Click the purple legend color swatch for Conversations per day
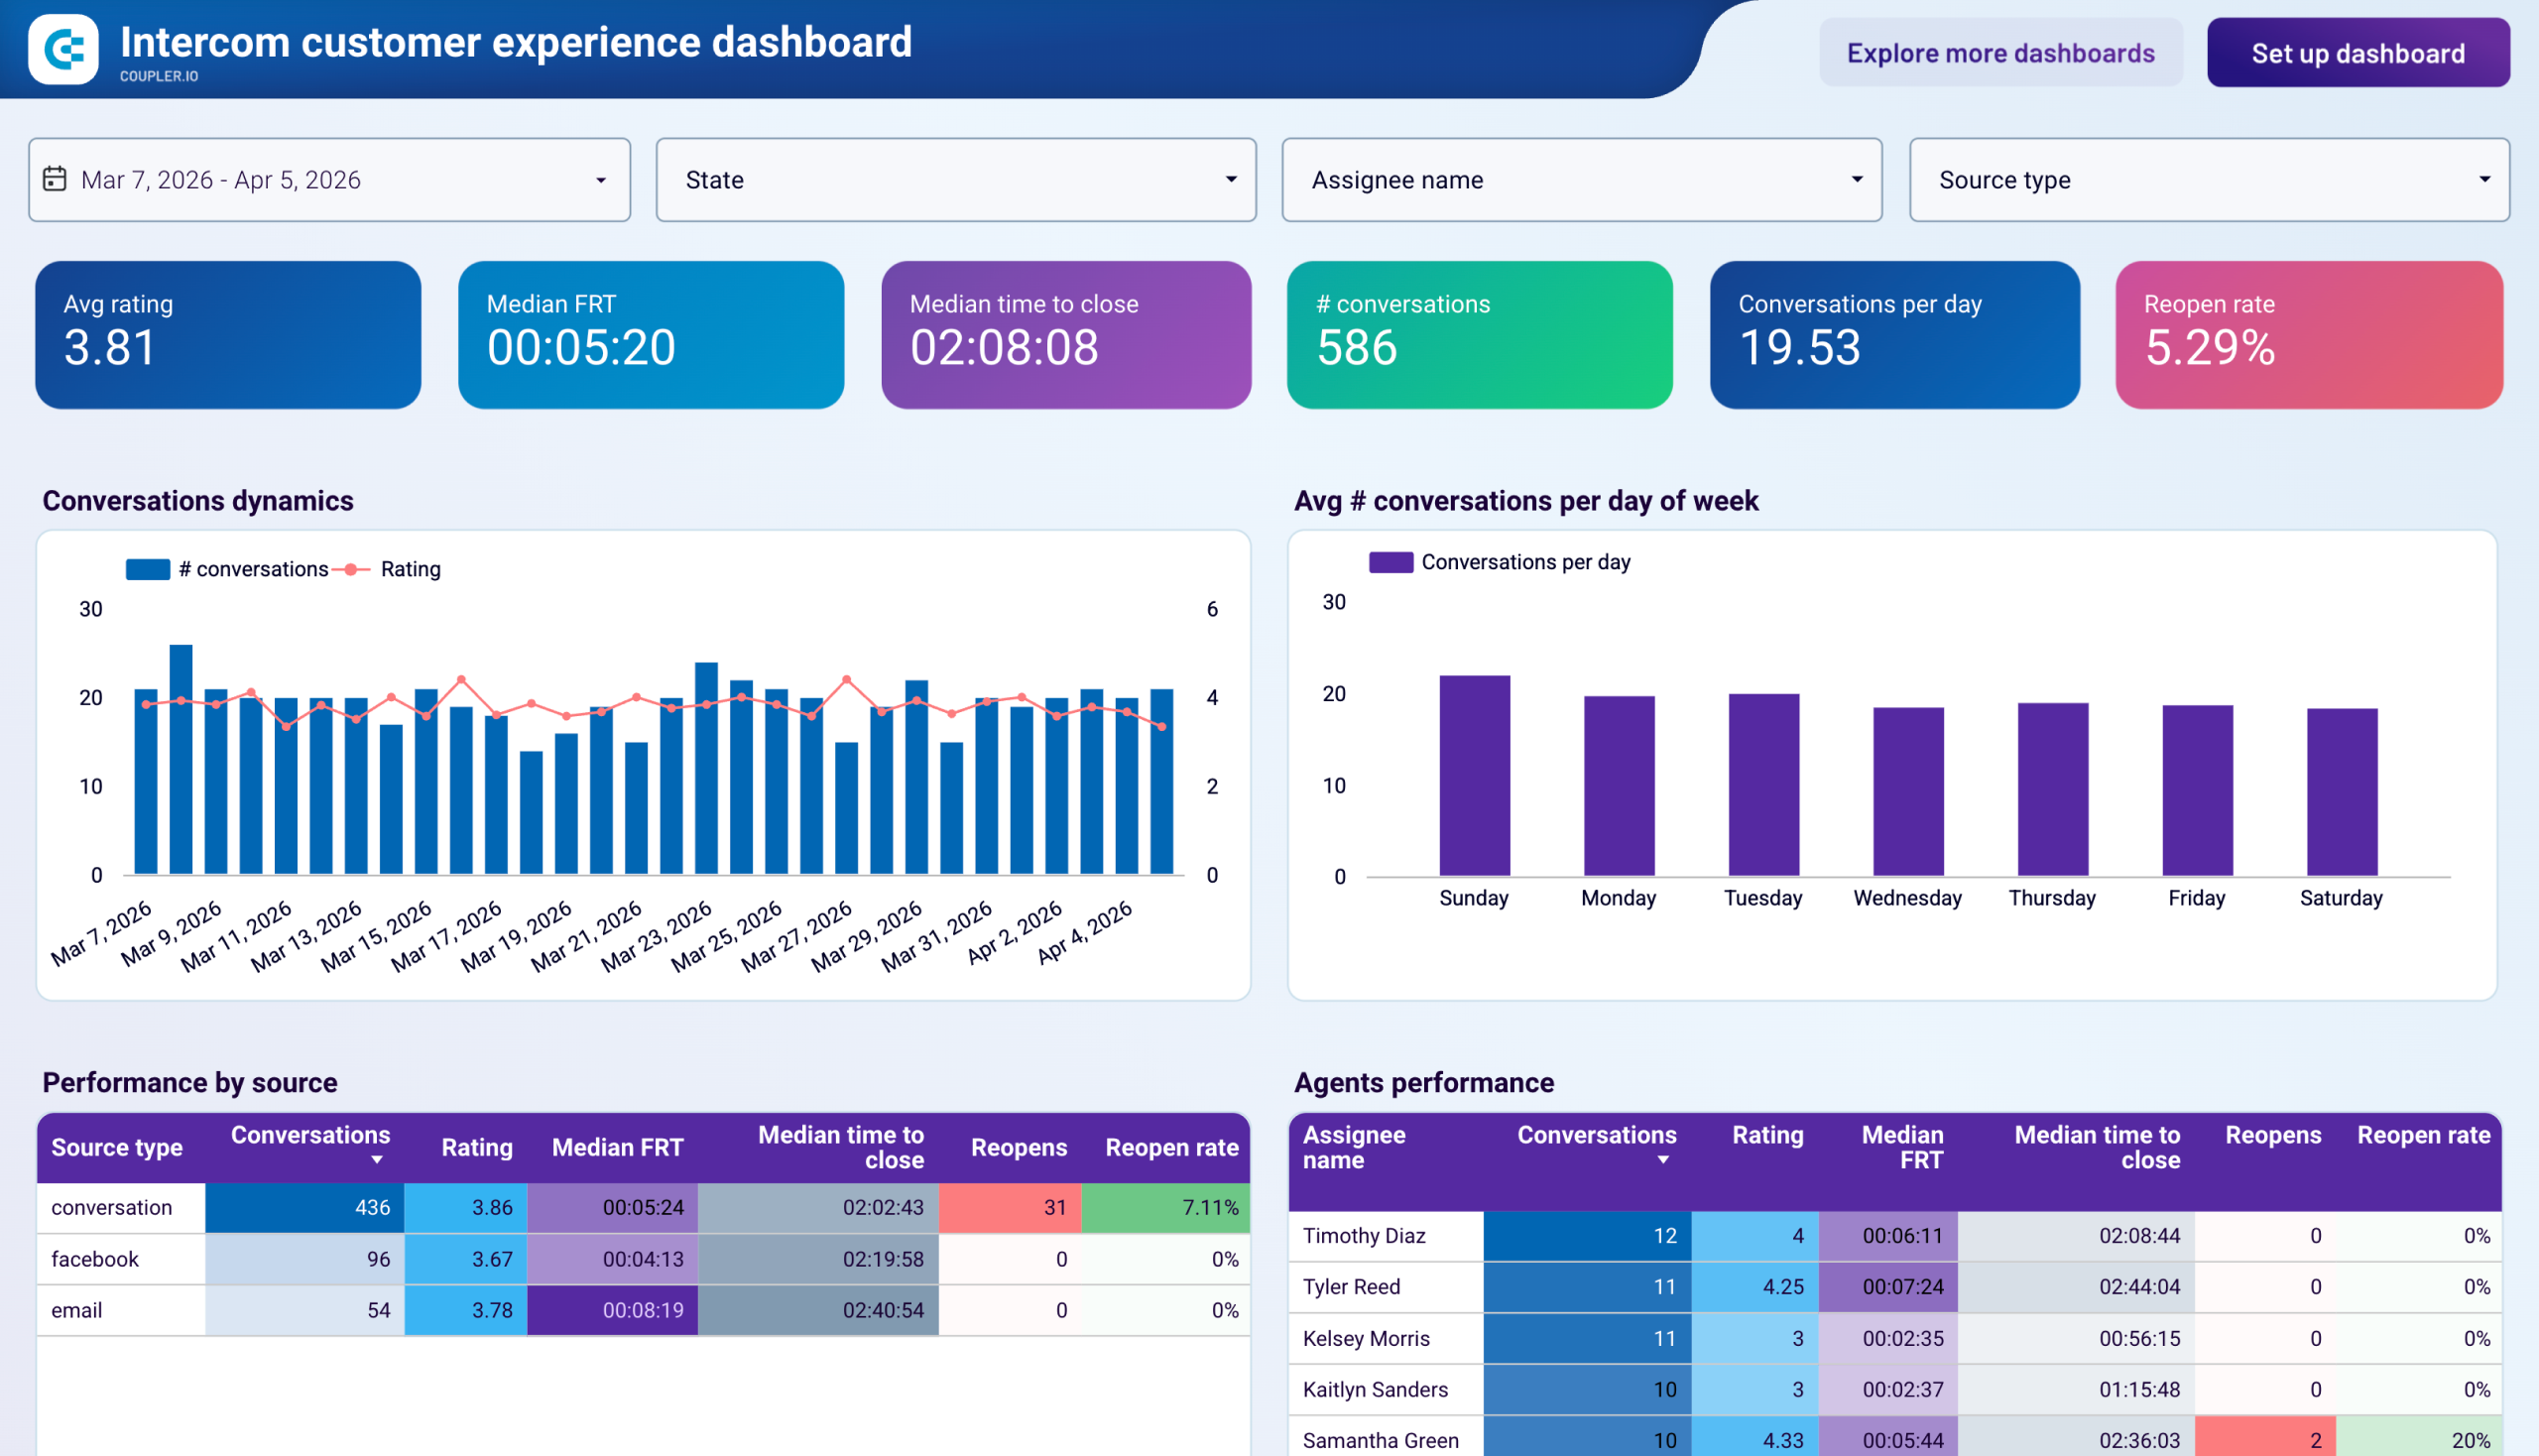 (1391, 561)
